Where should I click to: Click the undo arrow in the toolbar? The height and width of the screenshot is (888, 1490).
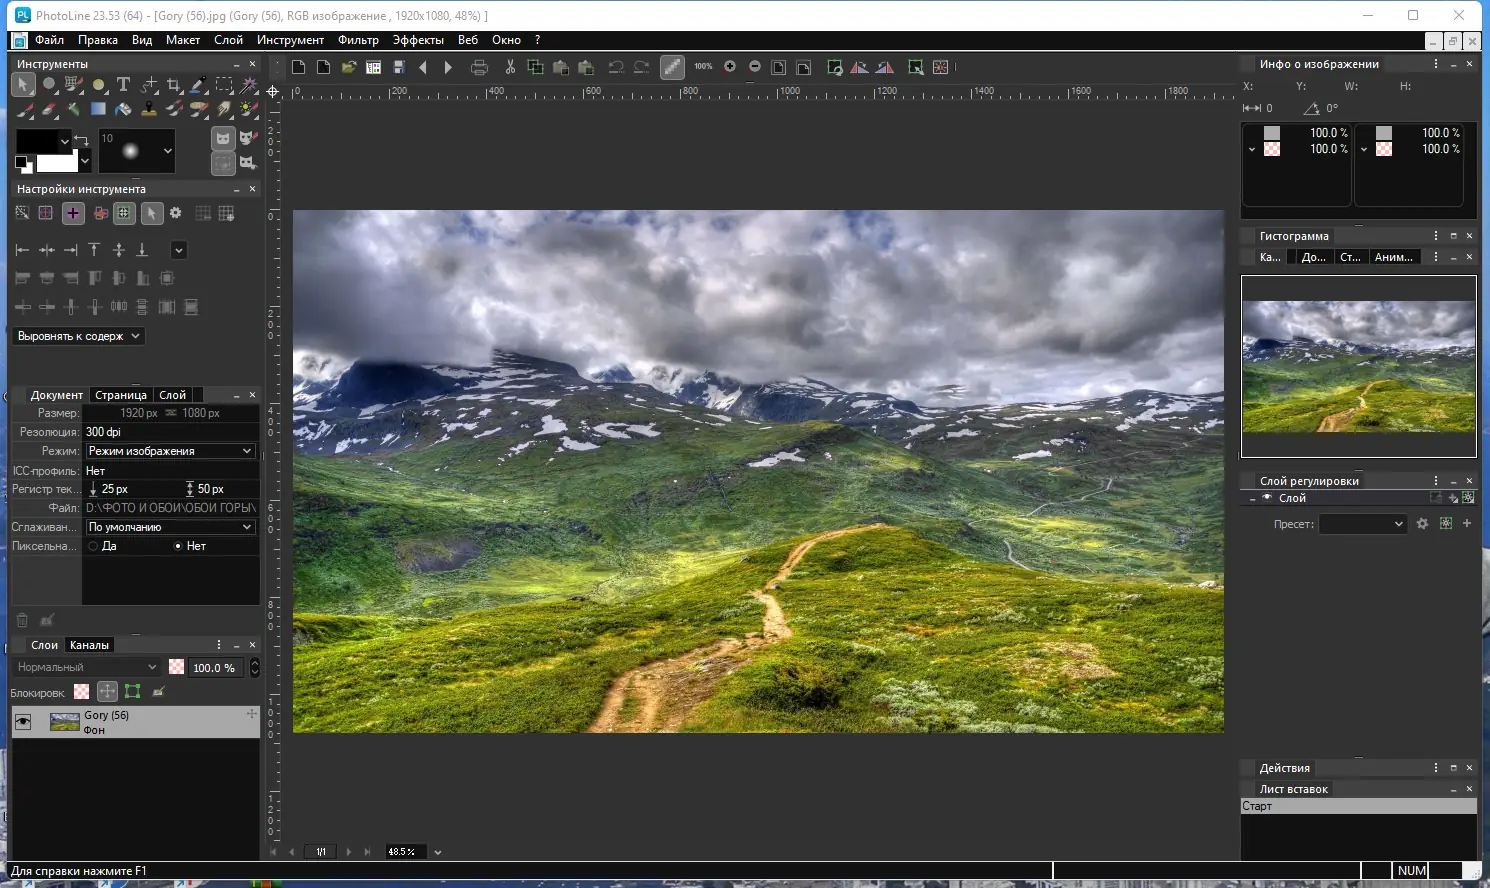coord(616,67)
